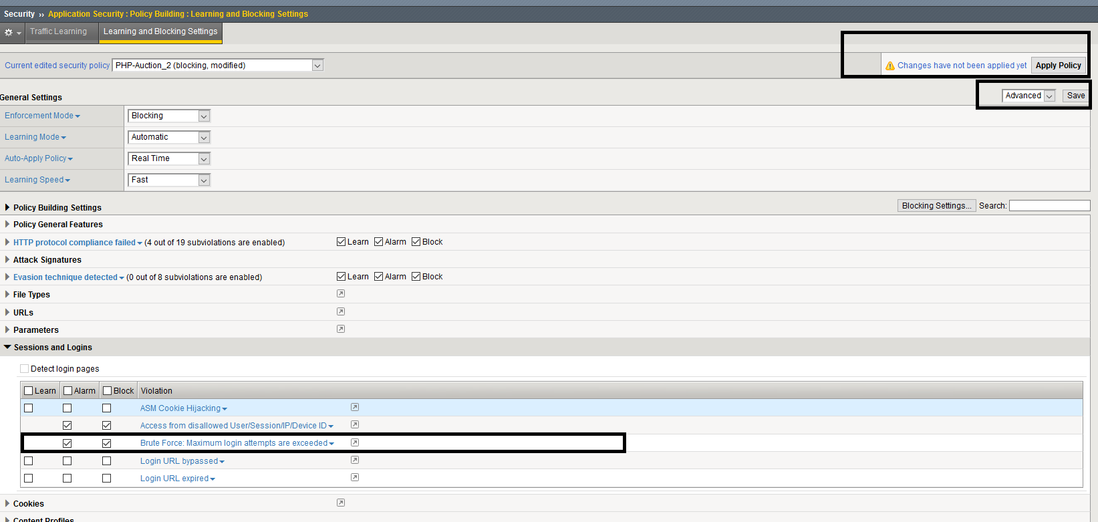Image resolution: width=1098 pixels, height=522 pixels.
Task: Check the Block column header checkbox
Action: [106, 390]
